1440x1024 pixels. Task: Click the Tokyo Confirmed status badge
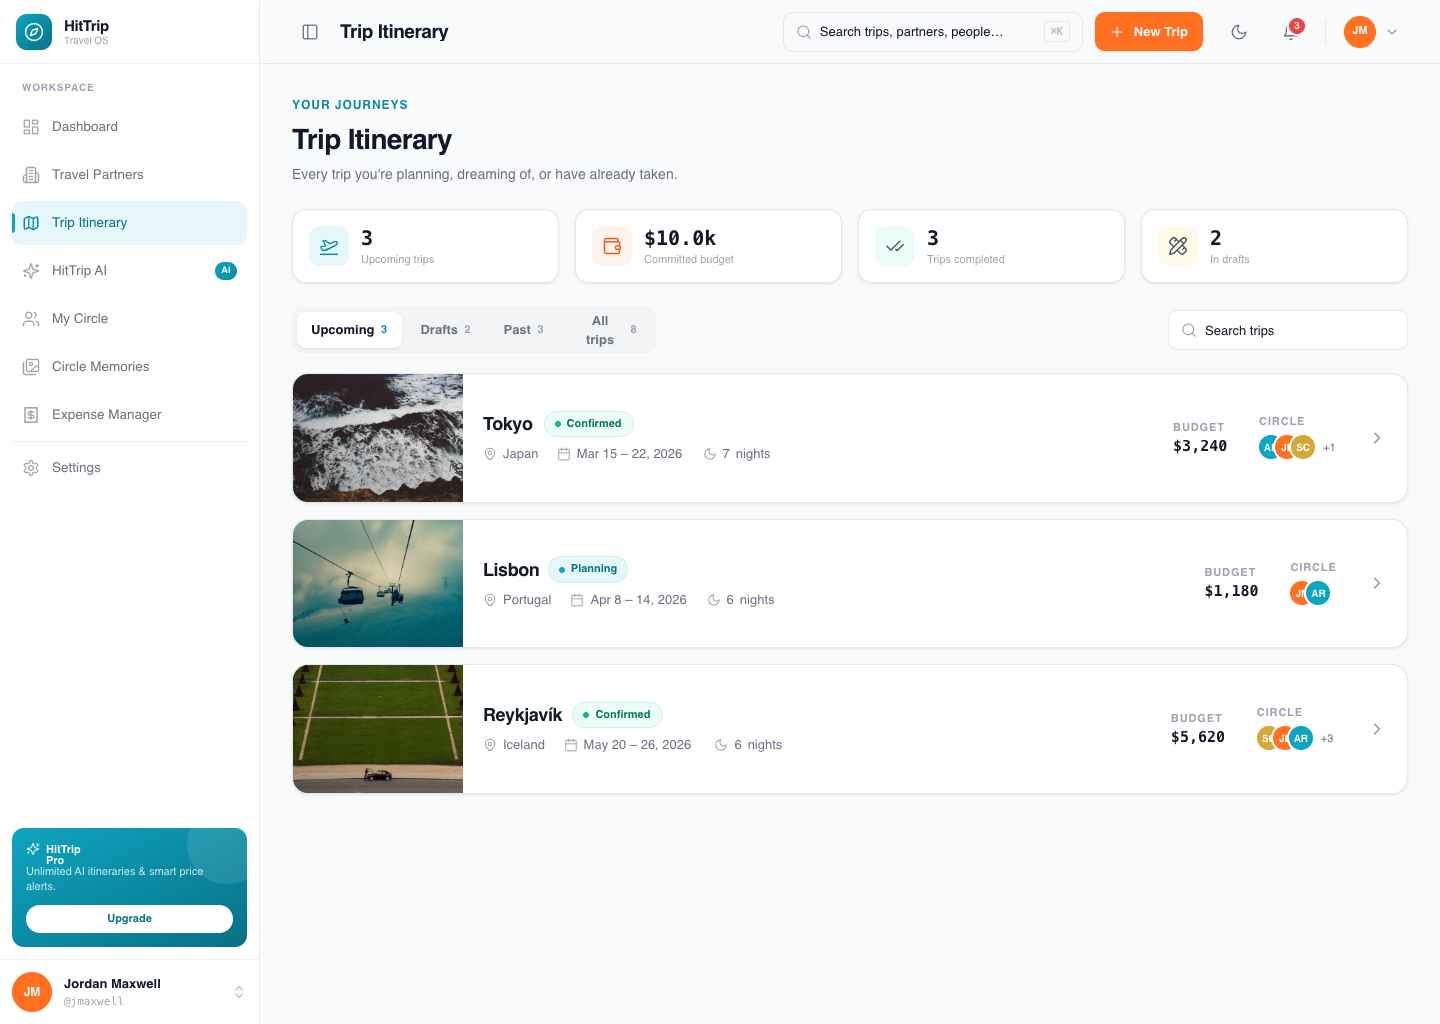(x=588, y=424)
